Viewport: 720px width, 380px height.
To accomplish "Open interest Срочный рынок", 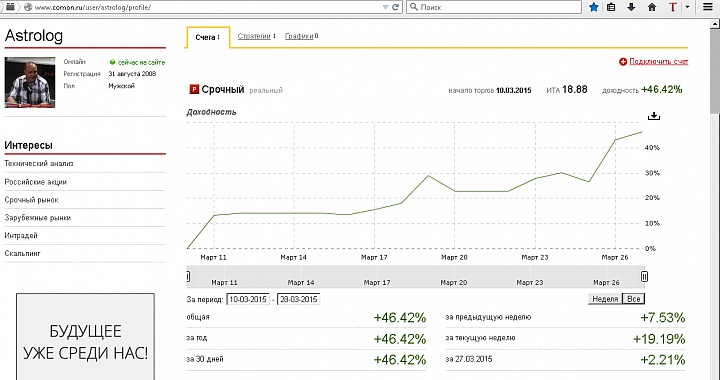I will (x=32, y=200).
